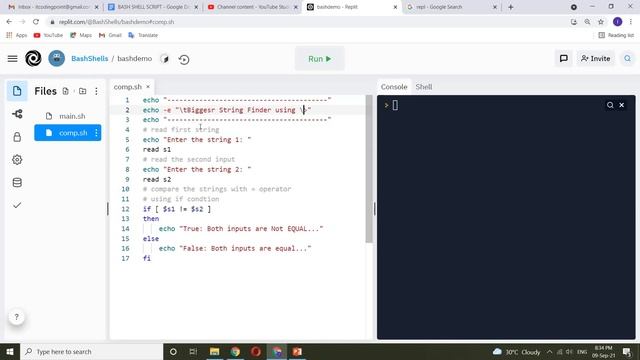
Task: Click the Run button
Action: (x=320, y=59)
